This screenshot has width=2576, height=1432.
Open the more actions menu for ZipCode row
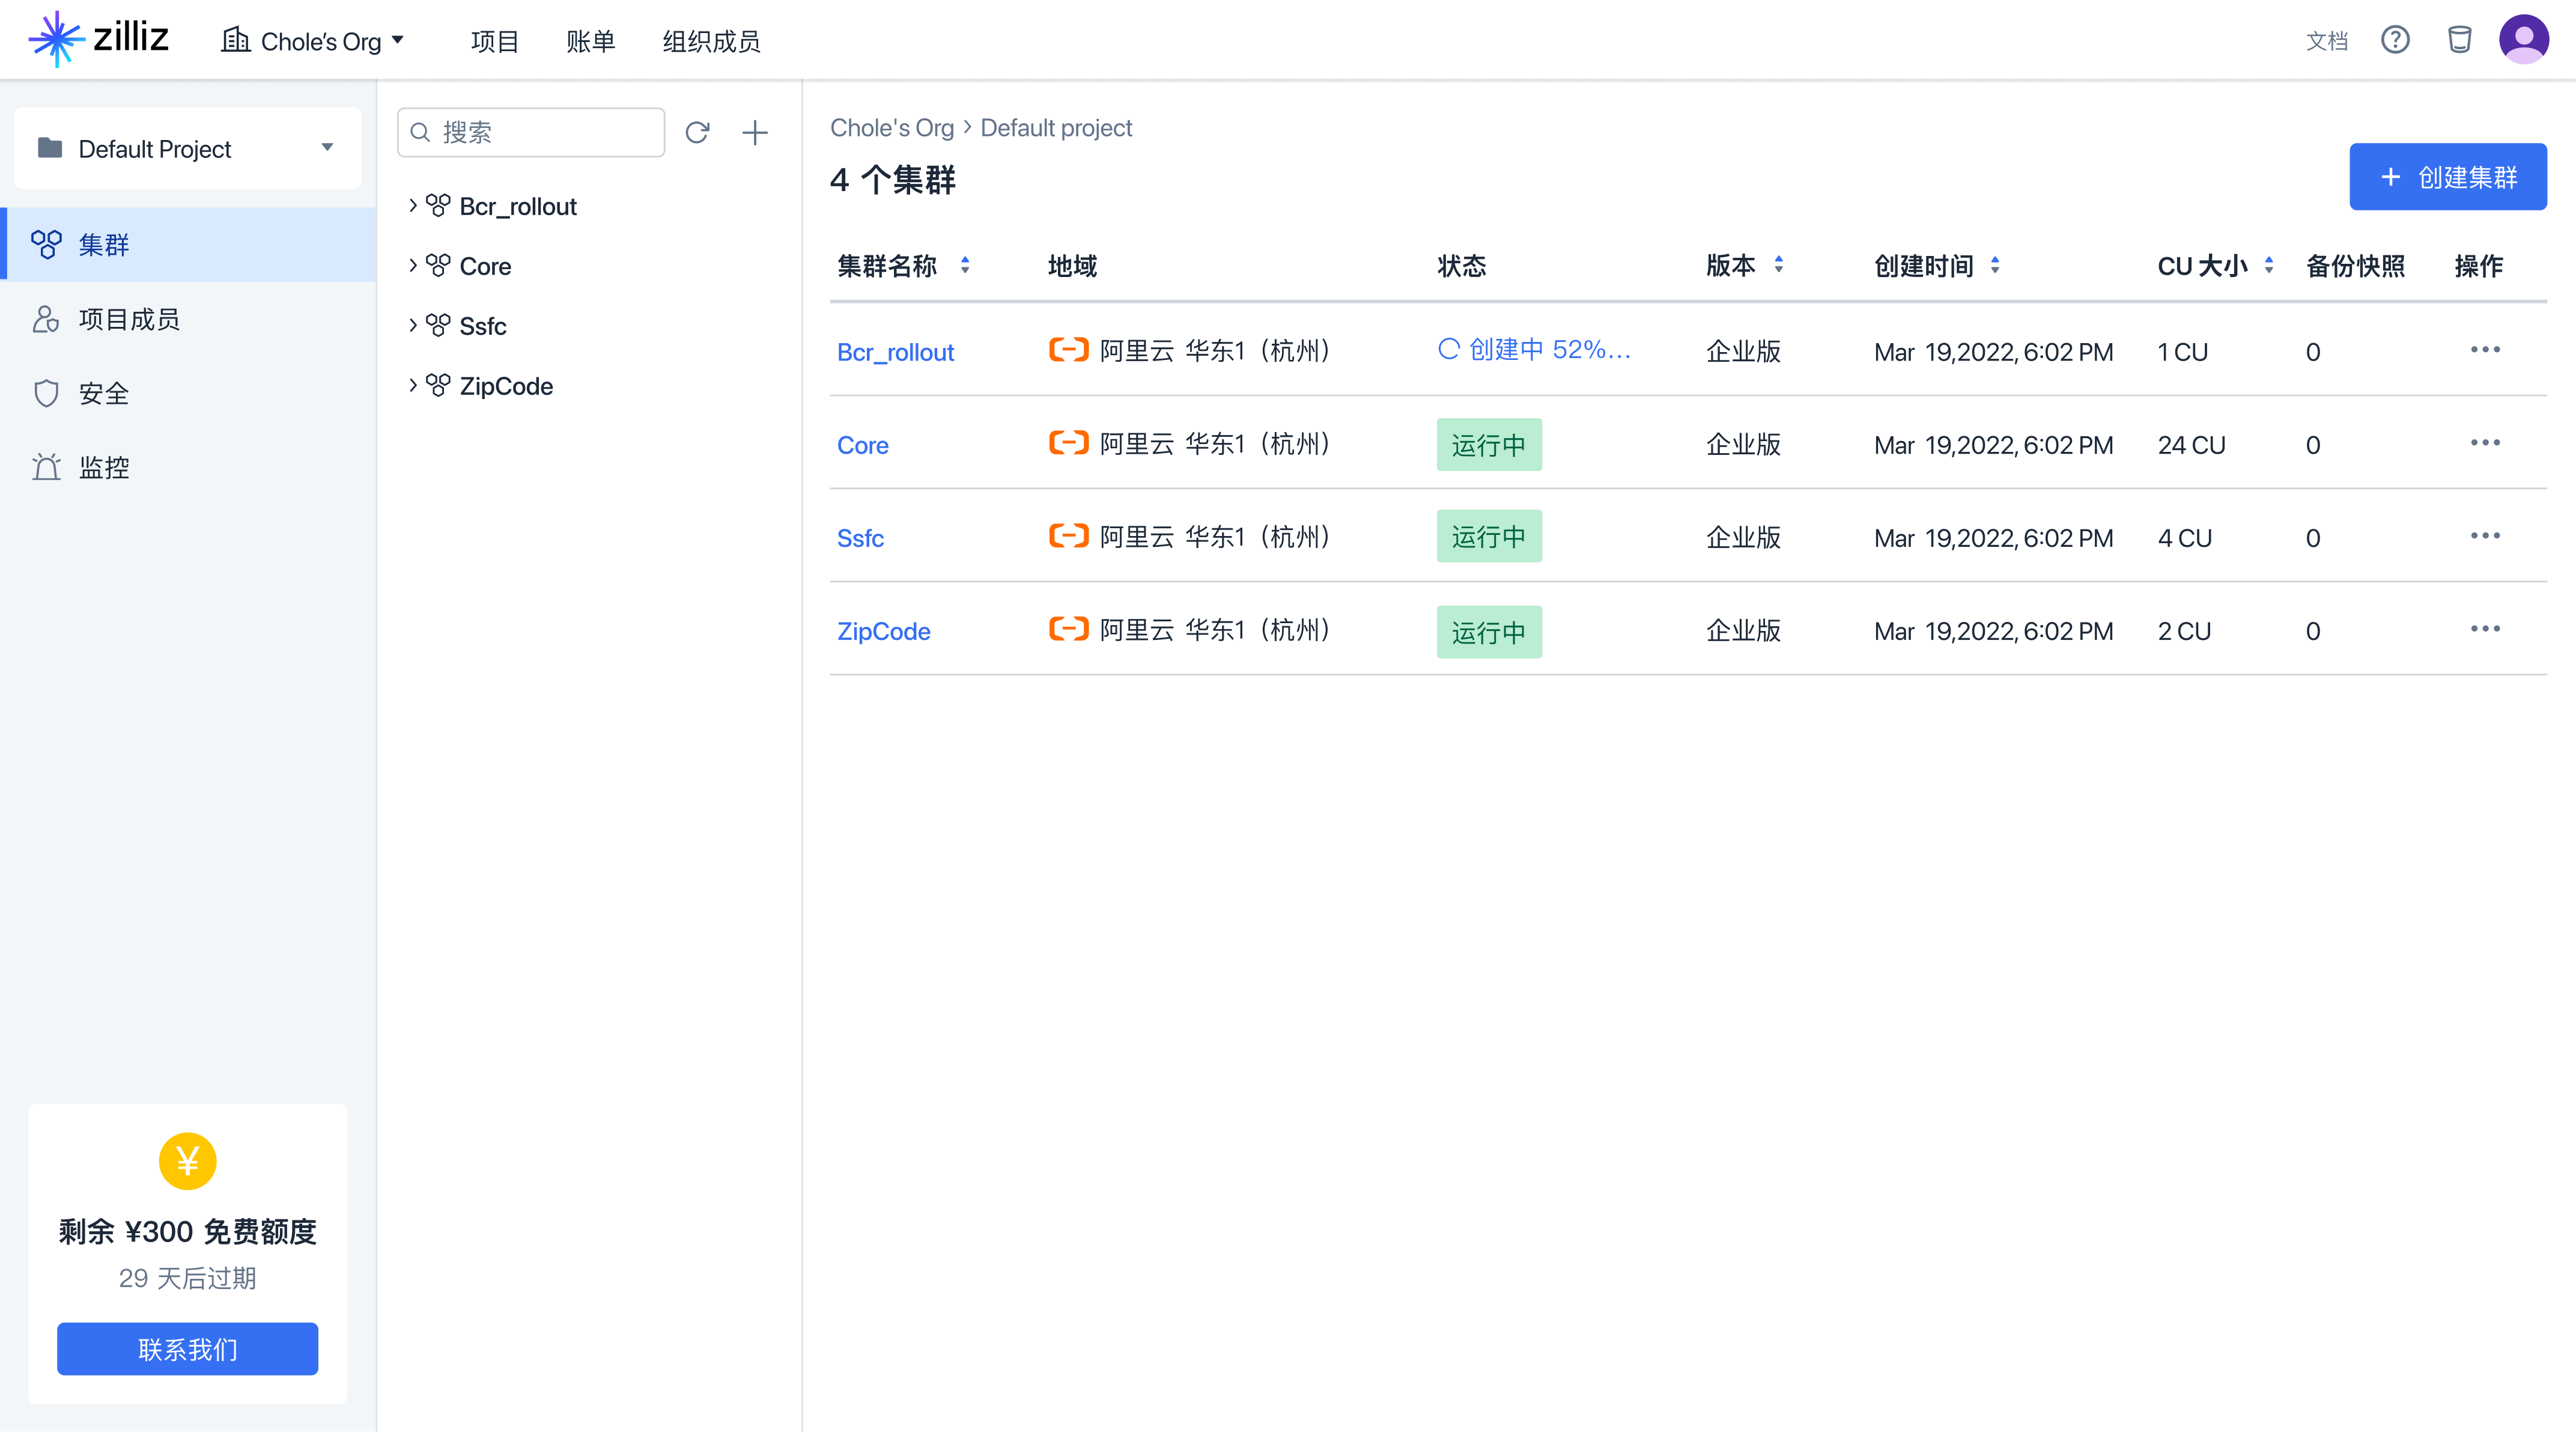tap(2485, 629)
